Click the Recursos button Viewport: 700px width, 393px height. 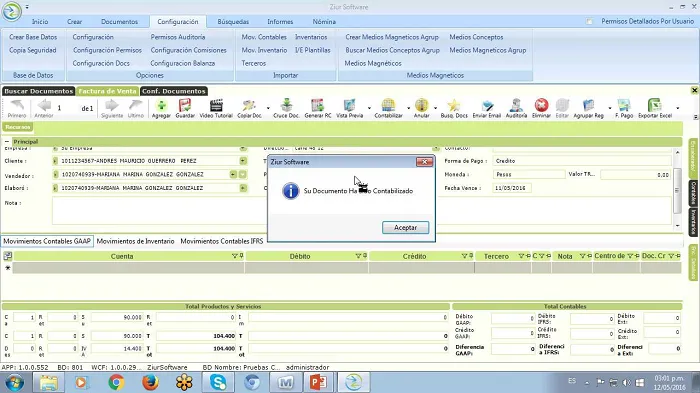click(x=18, y=127)
